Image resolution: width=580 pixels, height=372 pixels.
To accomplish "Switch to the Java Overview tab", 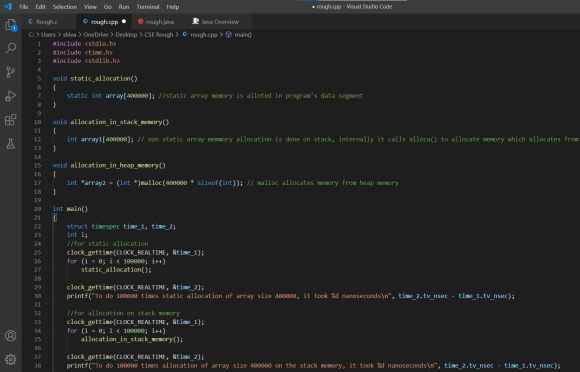I will point(219,22).
